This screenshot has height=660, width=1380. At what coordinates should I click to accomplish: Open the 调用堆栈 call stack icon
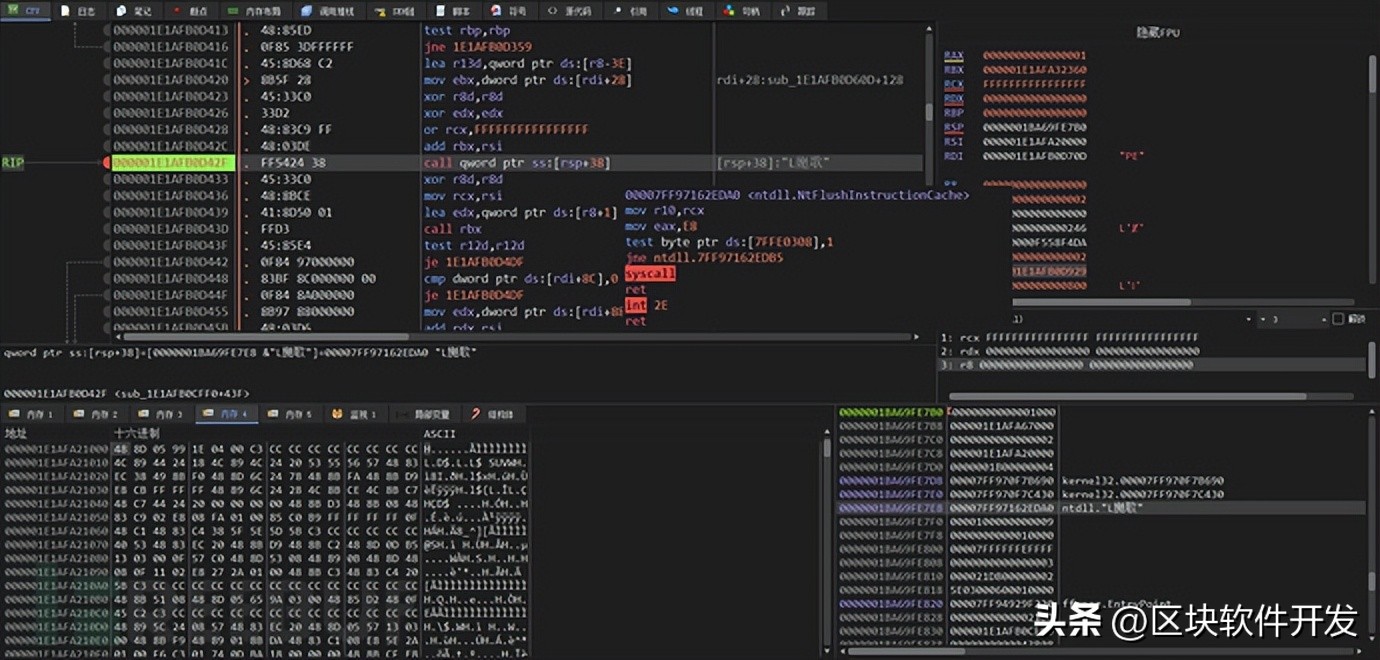(320, 12)
